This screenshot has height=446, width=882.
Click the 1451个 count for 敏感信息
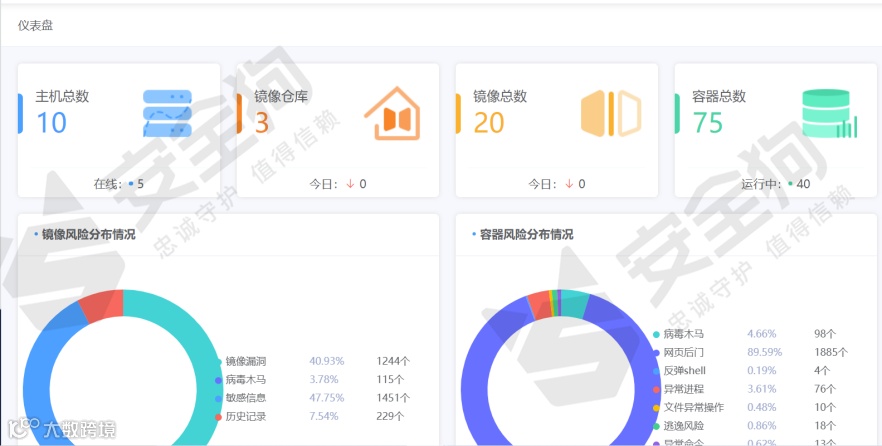point(393,398)
